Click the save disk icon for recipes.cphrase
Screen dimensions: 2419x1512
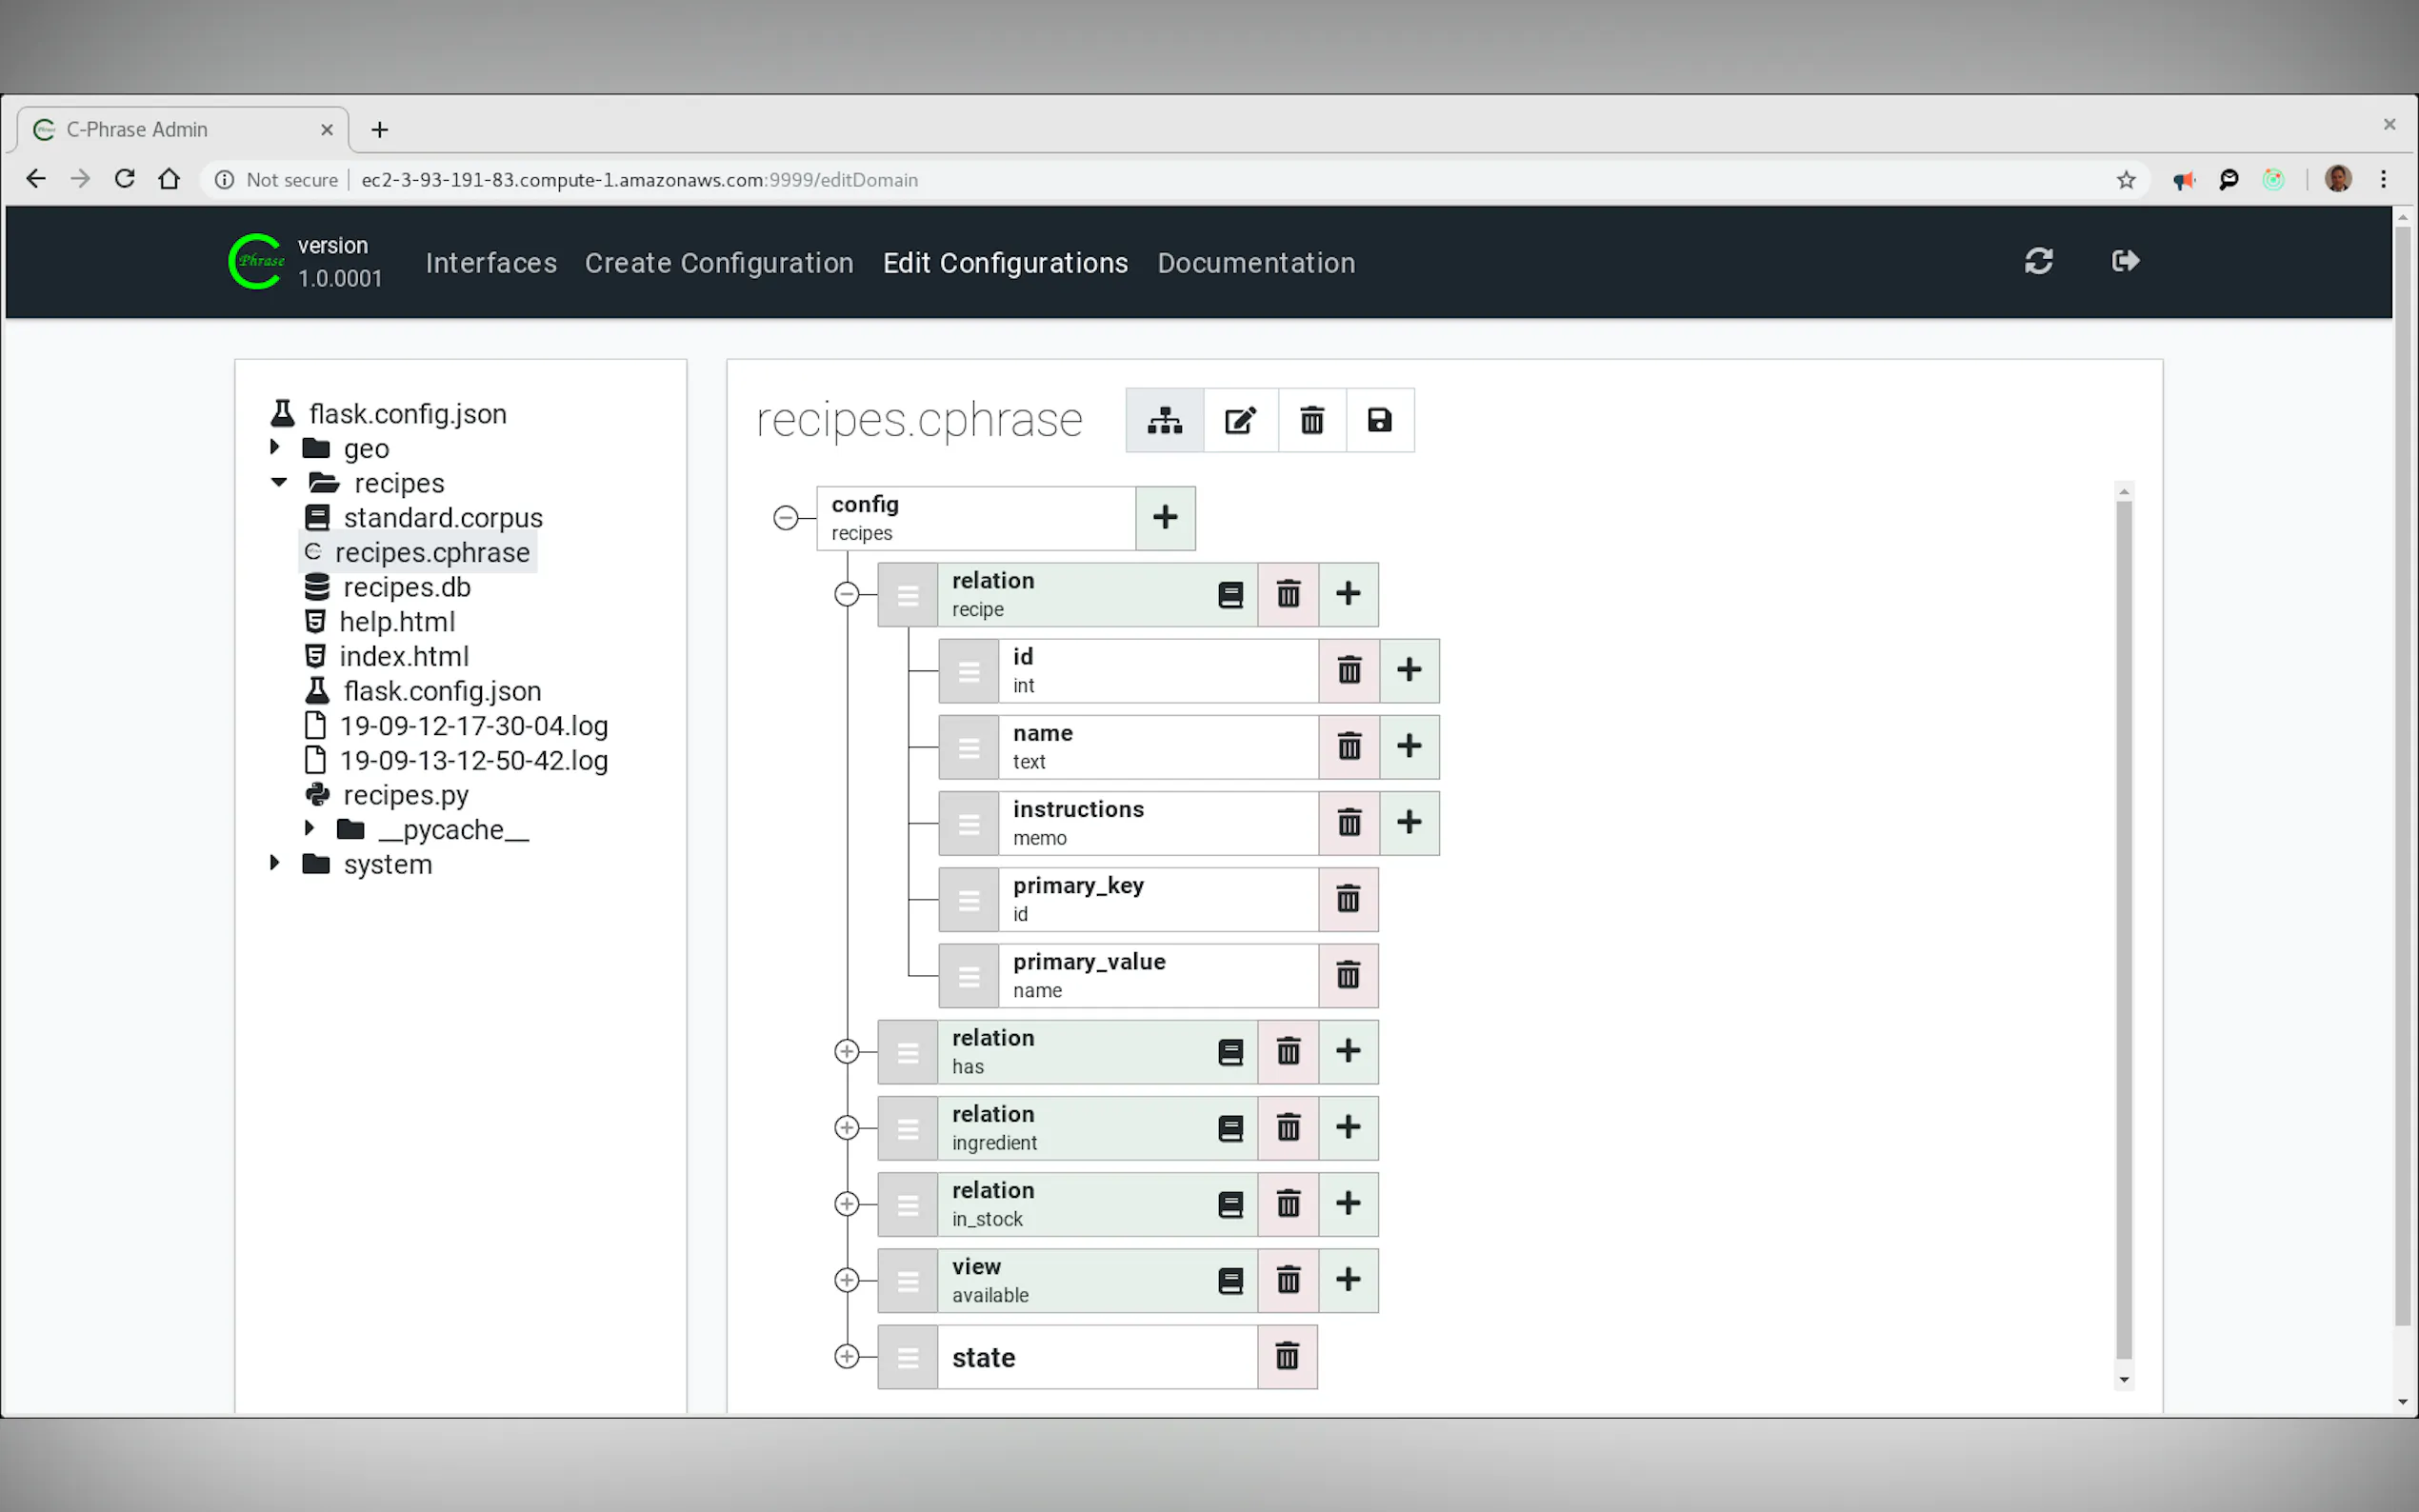1379,421
